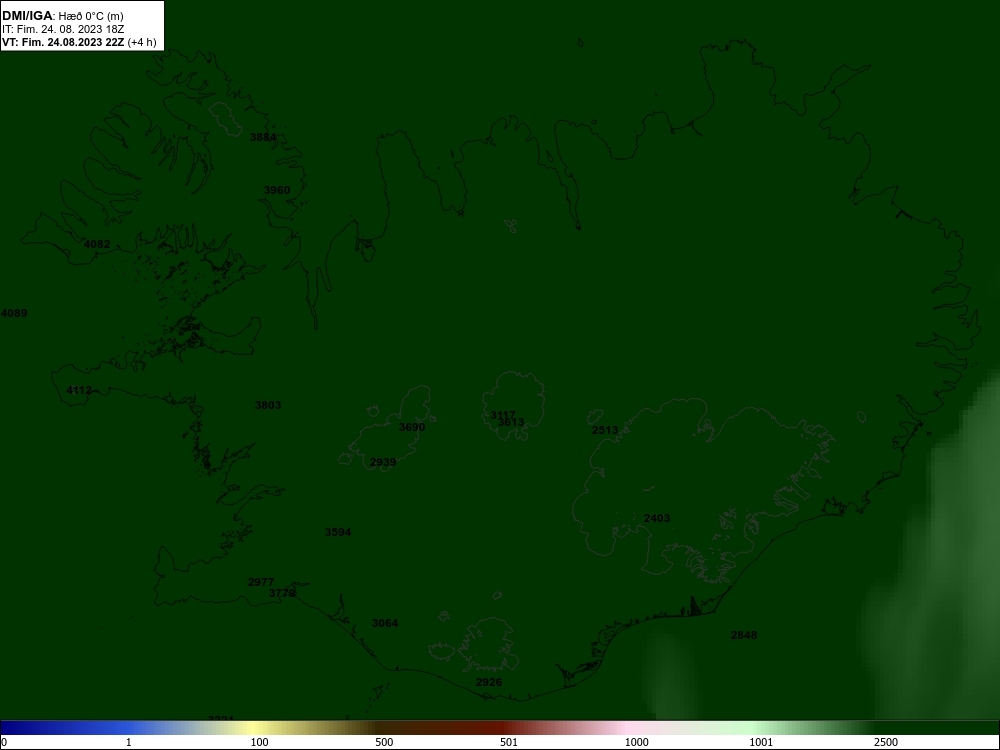Click the color scale label 0
The height and width of the screenshot is (750, 1000).
4,742
